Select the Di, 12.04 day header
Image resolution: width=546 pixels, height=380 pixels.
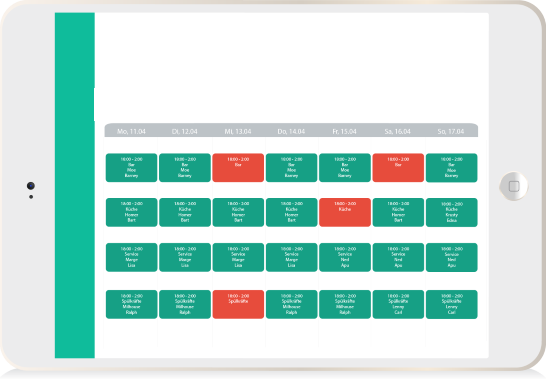(x=185, y=131)
